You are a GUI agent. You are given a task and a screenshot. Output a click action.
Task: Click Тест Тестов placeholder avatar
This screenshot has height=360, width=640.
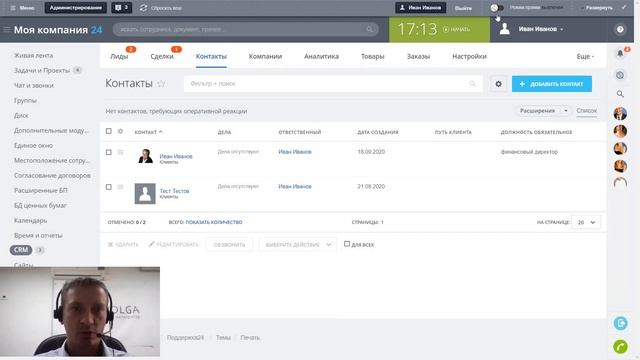[x=145, y=193]
